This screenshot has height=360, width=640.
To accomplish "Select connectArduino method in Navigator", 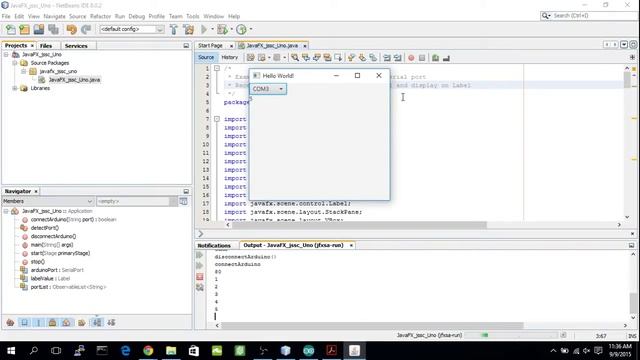I will [73, 220].
